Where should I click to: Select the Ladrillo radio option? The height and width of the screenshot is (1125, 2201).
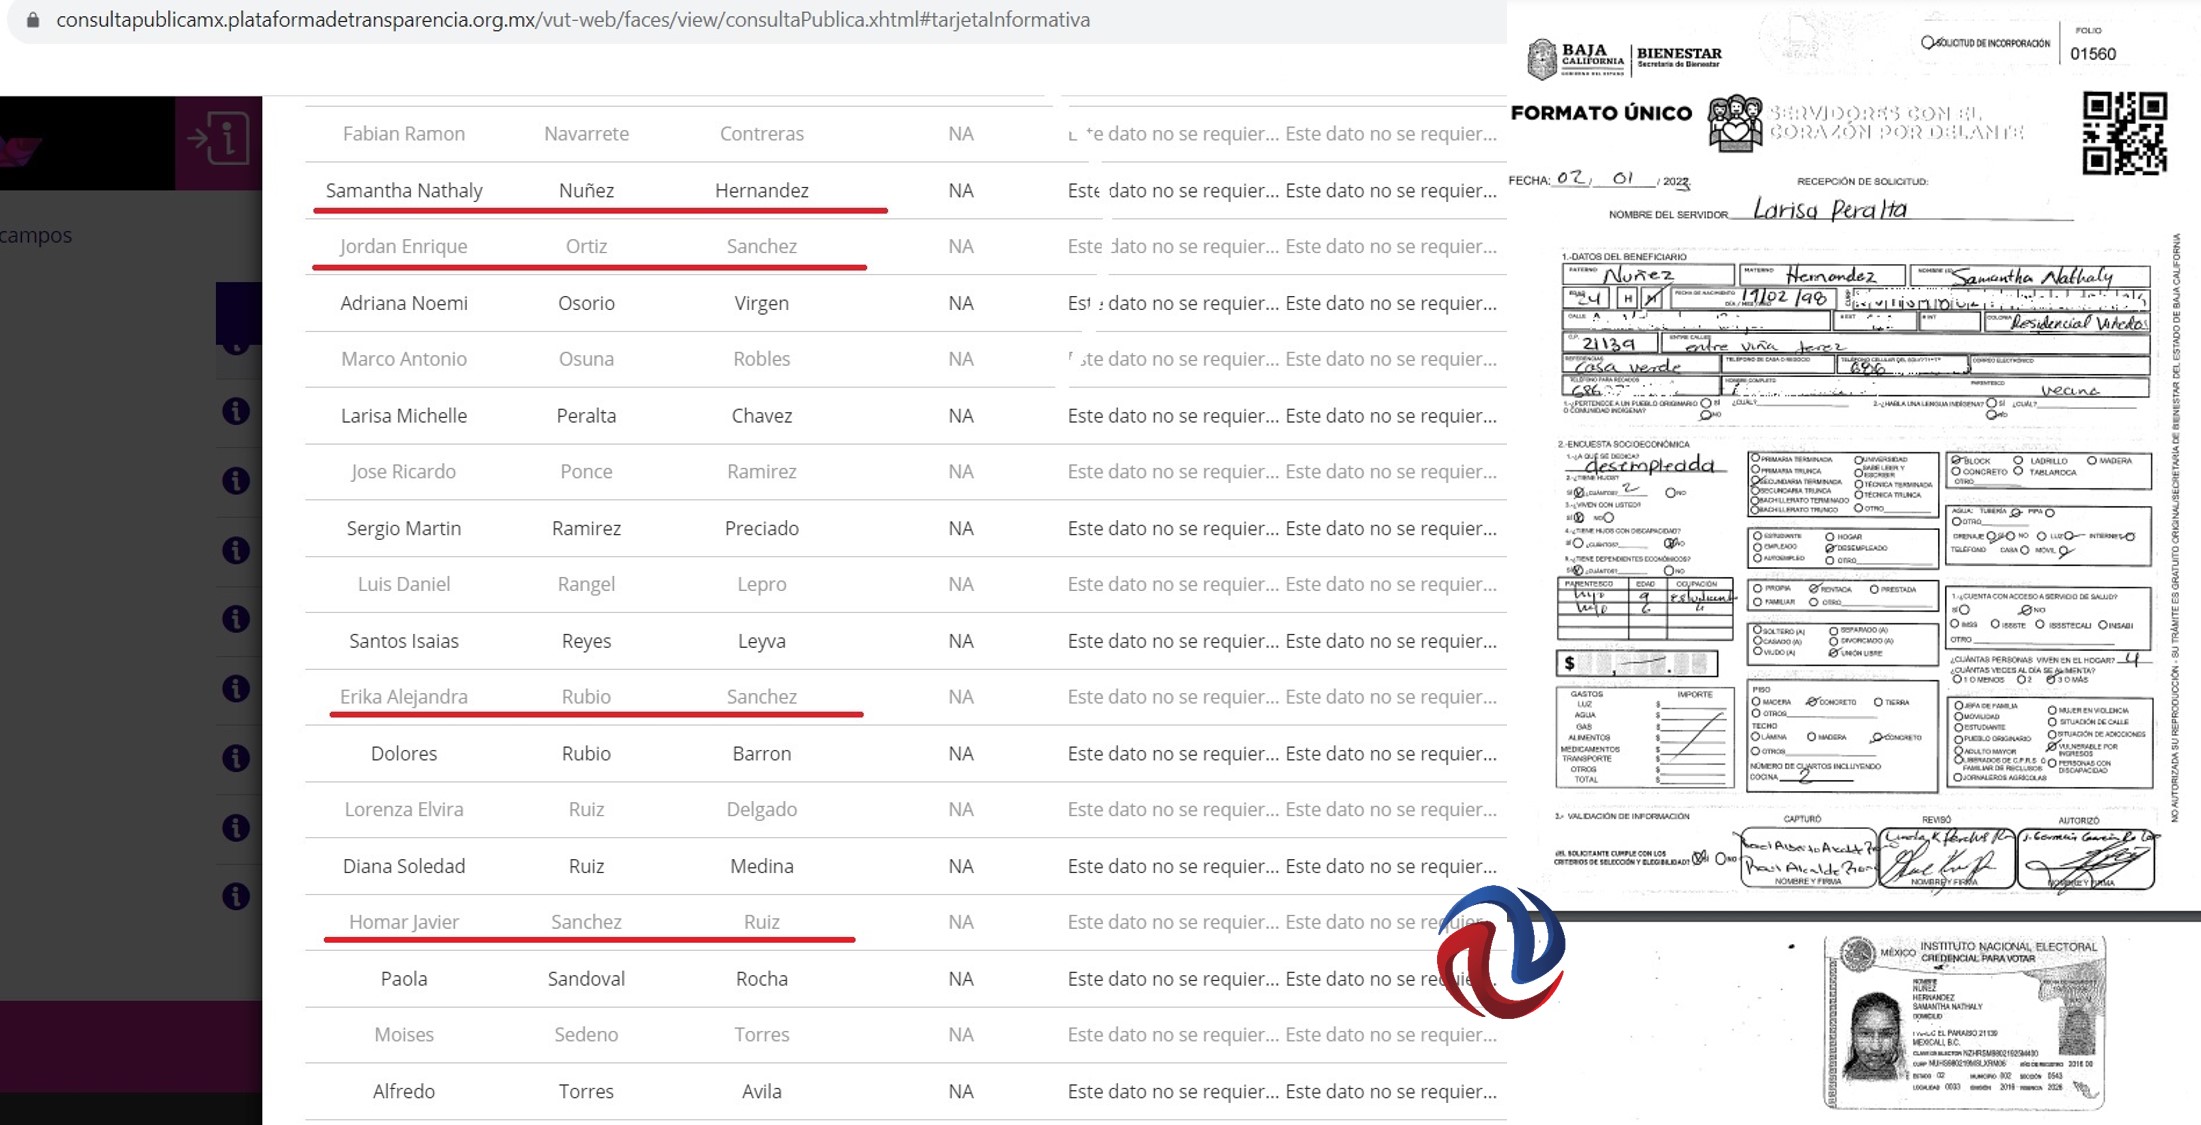(2019, 461)
